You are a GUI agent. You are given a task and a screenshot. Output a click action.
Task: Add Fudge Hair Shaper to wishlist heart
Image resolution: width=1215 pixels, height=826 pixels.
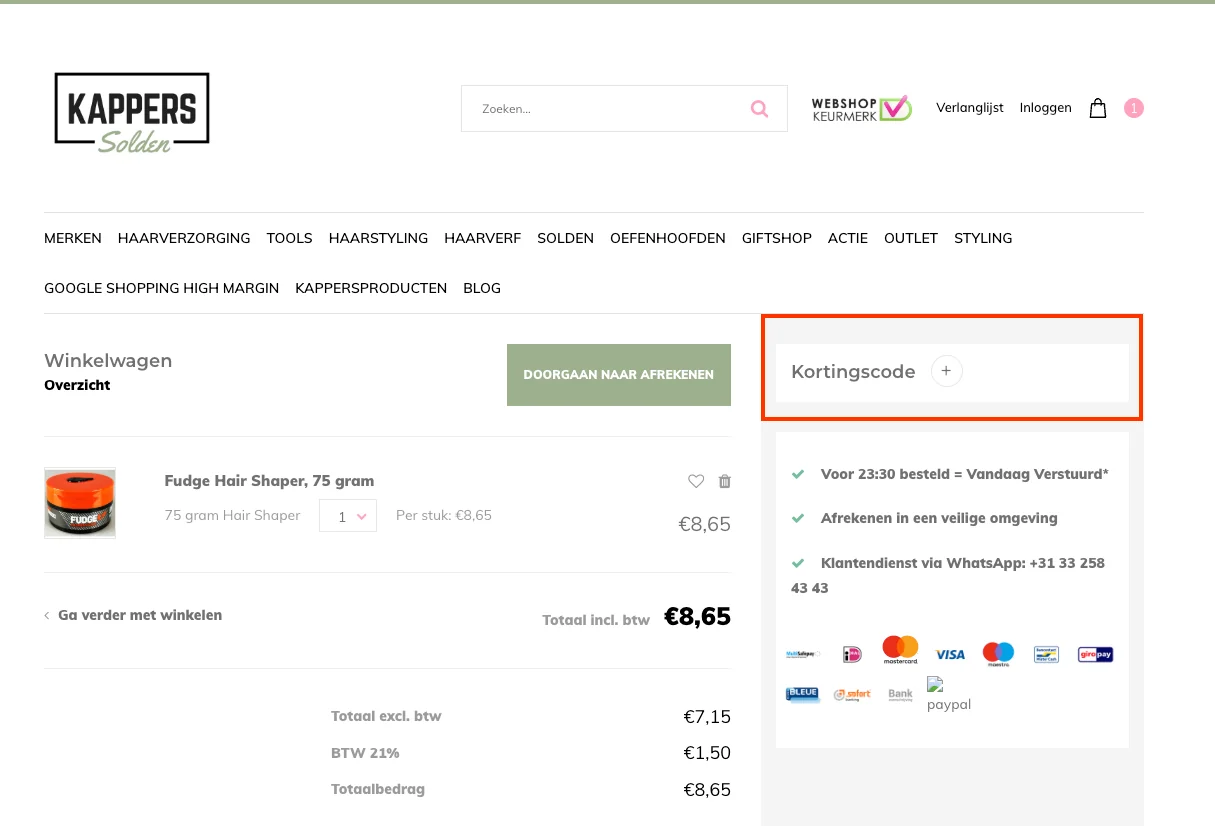pos(696,481)
